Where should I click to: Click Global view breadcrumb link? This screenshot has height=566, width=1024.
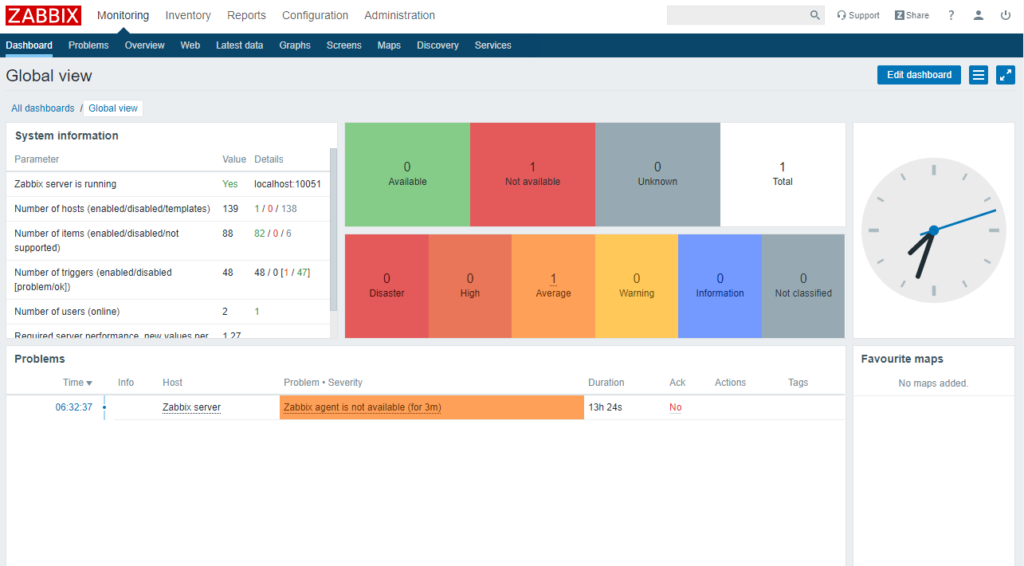(x=113, y=108)
